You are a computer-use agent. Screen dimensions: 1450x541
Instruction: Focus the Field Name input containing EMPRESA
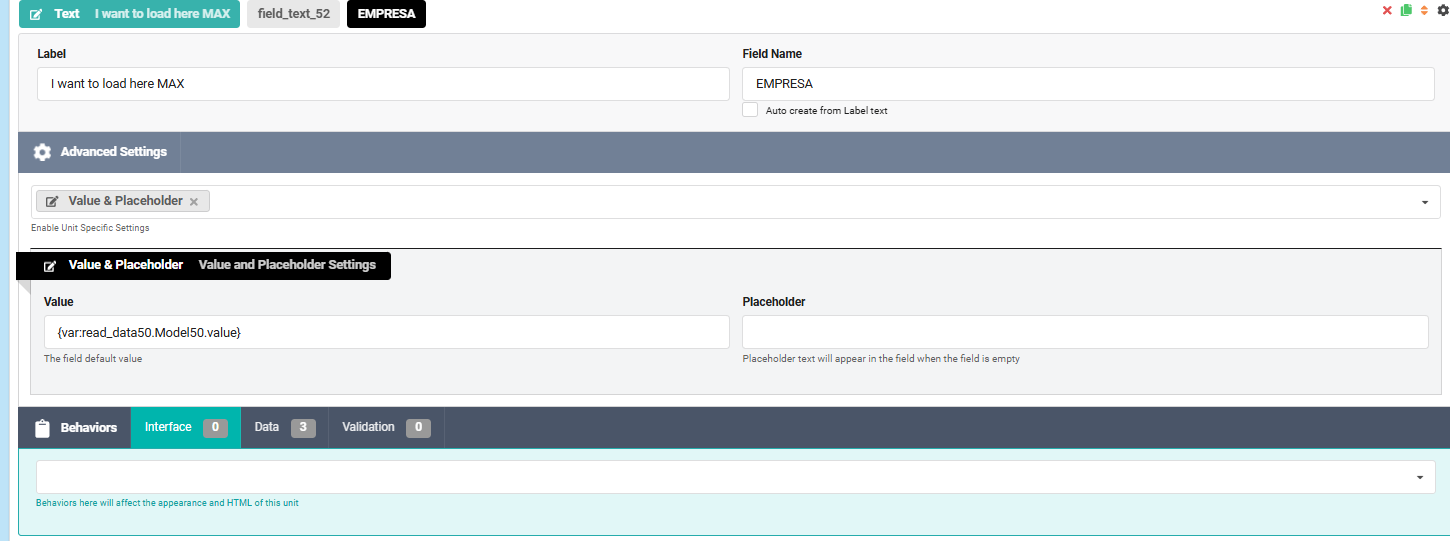pyautogui.click(x=1088, y=84)
